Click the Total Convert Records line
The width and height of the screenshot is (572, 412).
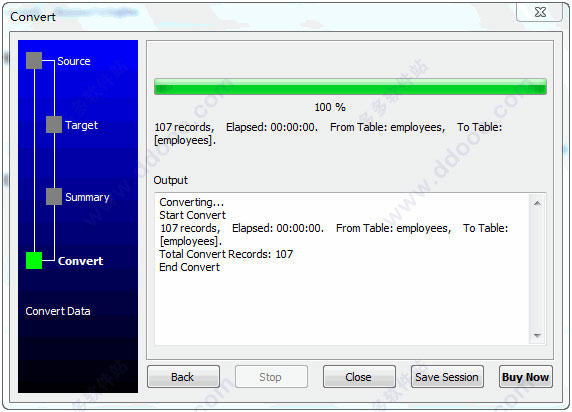click(x=226, y=254)
